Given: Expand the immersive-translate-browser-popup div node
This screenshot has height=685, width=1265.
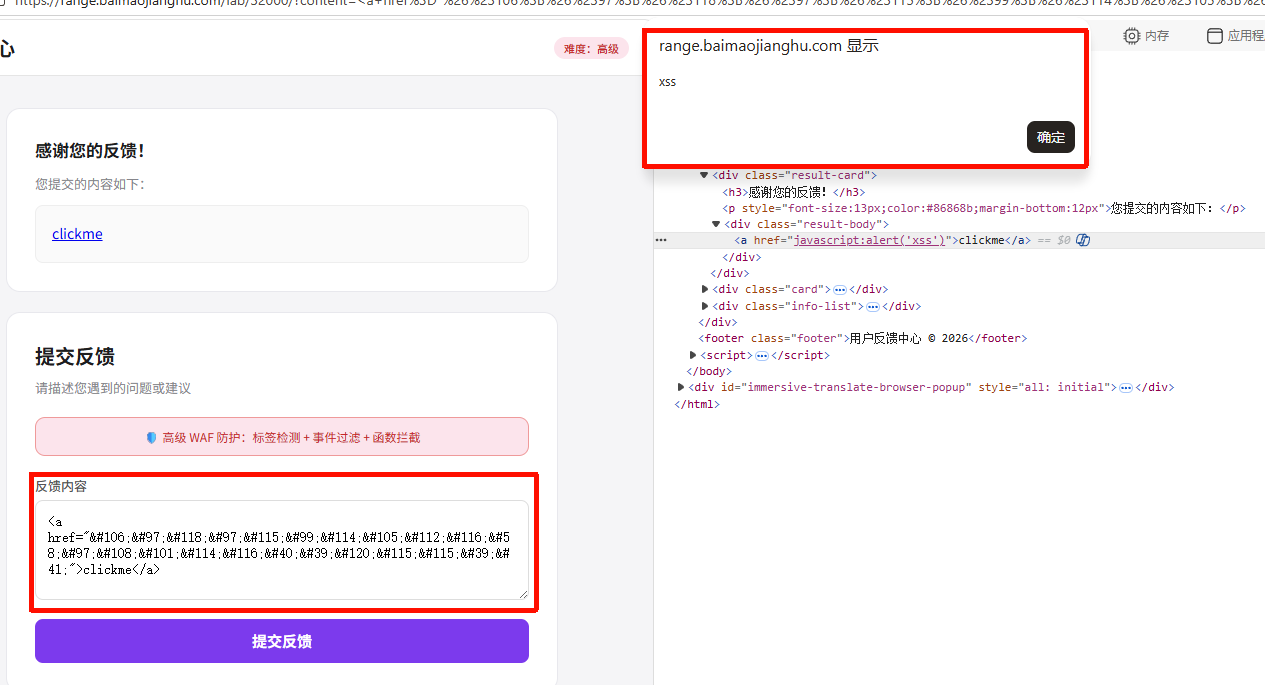Looking at the screenshot, I should [x=682, y=387].
